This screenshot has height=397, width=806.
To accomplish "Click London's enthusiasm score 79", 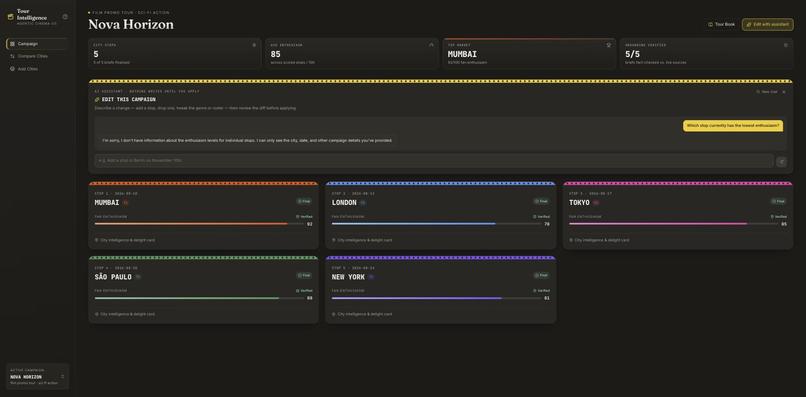I will tap(547, 224).
